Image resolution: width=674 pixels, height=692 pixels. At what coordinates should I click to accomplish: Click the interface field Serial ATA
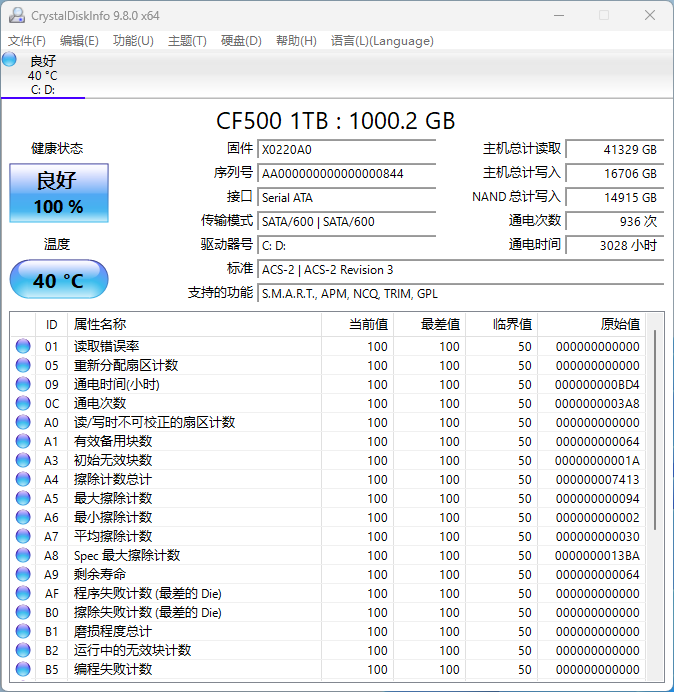click(347, 197)
